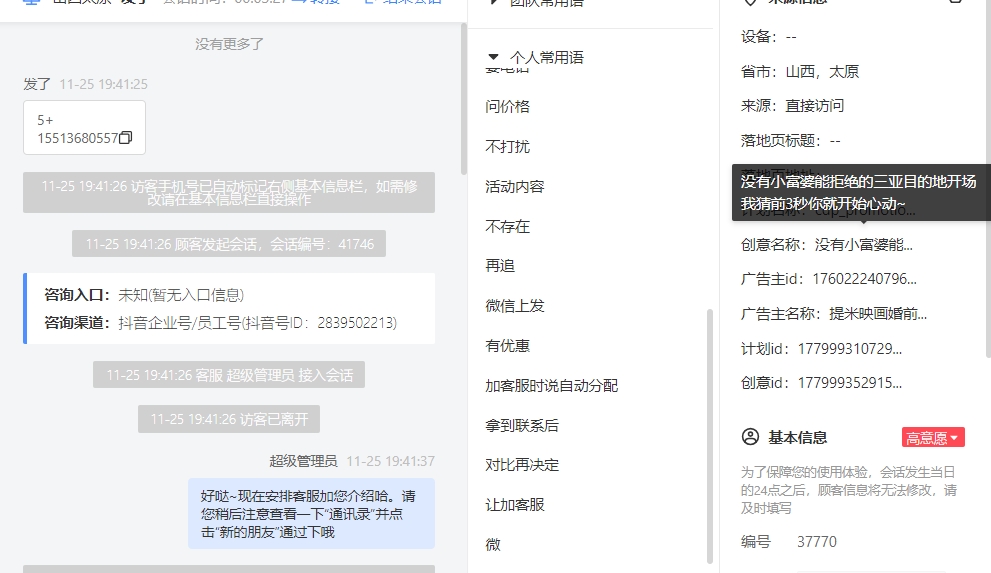Click the agent reply bubble 好哒~现在安排客服
The image size is (991, 573).
[312, 514]
